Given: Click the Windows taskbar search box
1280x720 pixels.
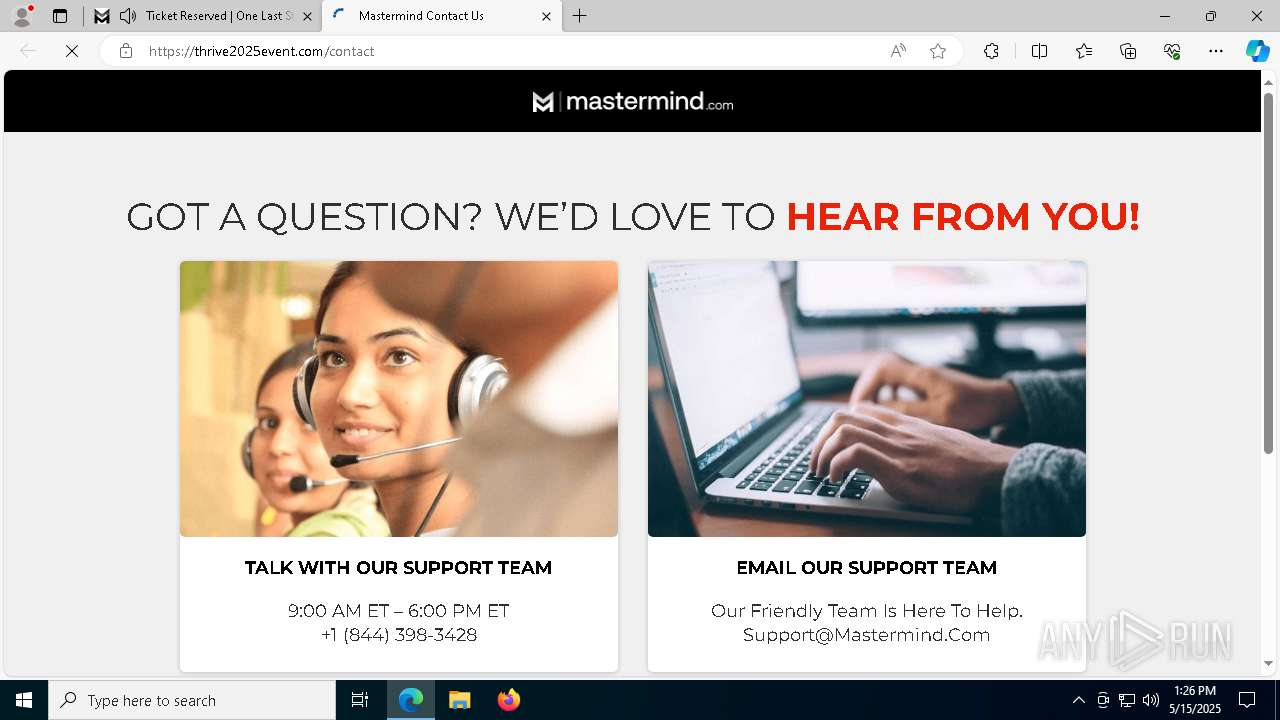Looking at the screenshot, I should (x=192, y=700).
